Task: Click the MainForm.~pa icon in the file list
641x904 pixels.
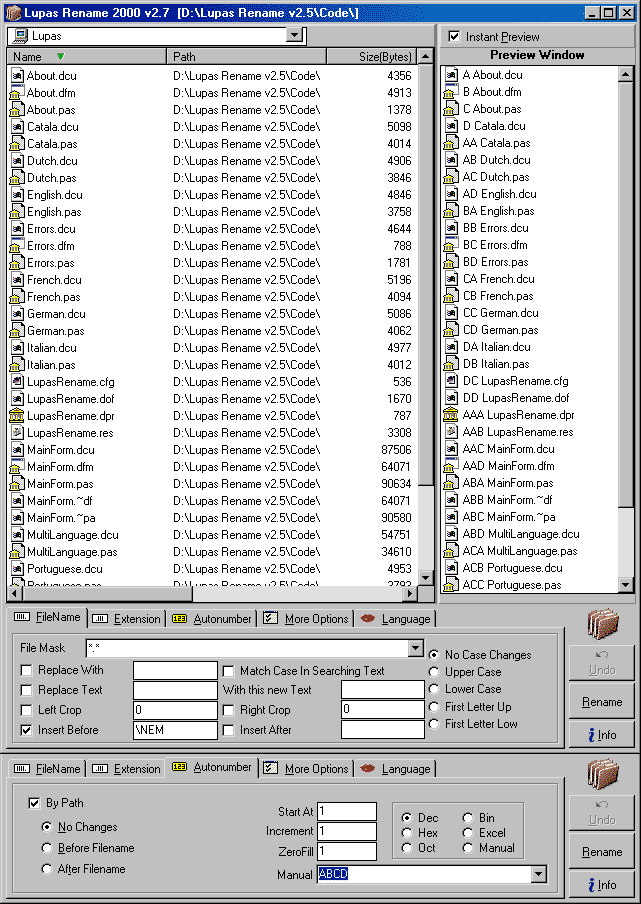Action: (x=17, y=518)
